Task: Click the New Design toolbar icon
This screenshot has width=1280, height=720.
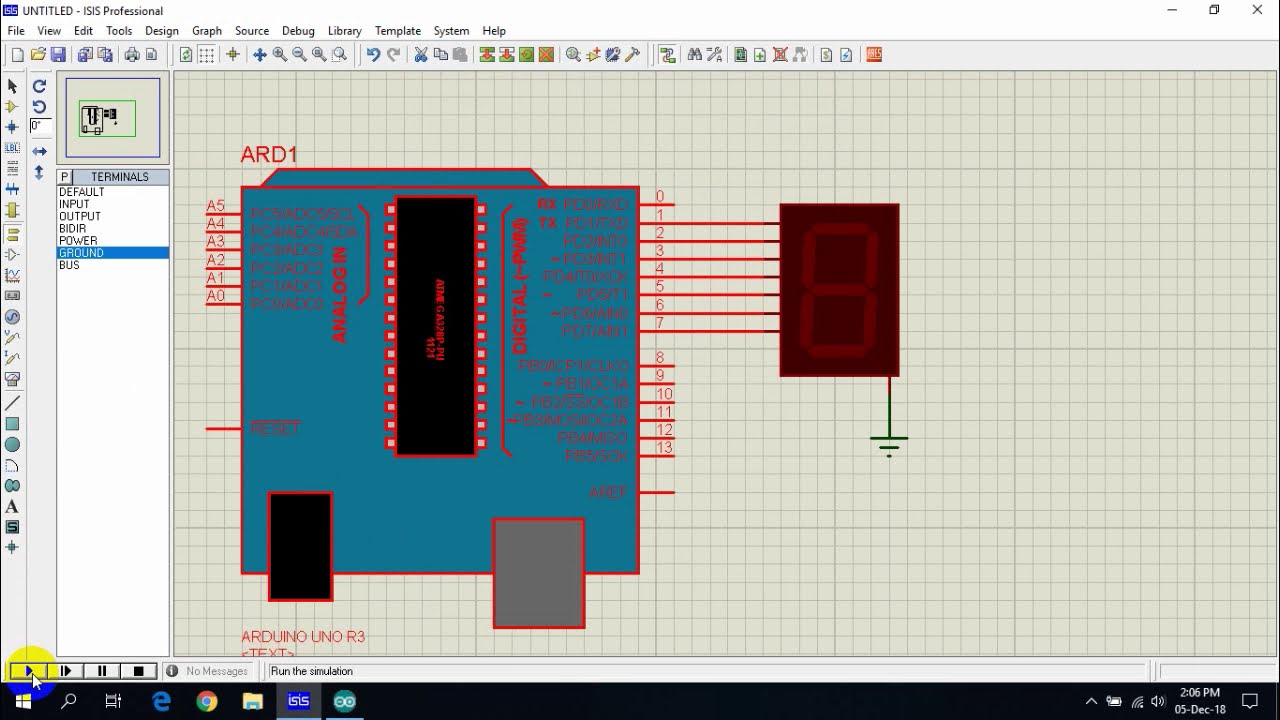Action: point(17,55)
